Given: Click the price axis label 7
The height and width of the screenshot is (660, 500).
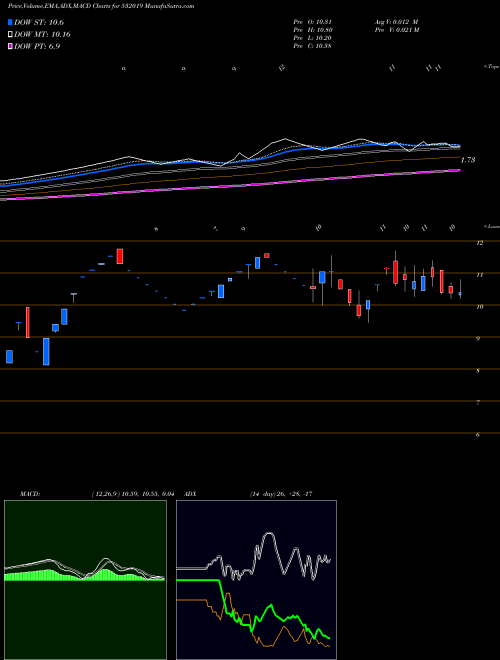Looking at the screenshot, I should coord(478,403).
